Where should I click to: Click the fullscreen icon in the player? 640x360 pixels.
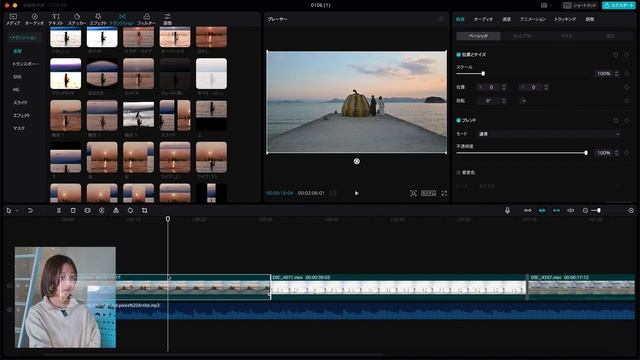coord(444,193)
